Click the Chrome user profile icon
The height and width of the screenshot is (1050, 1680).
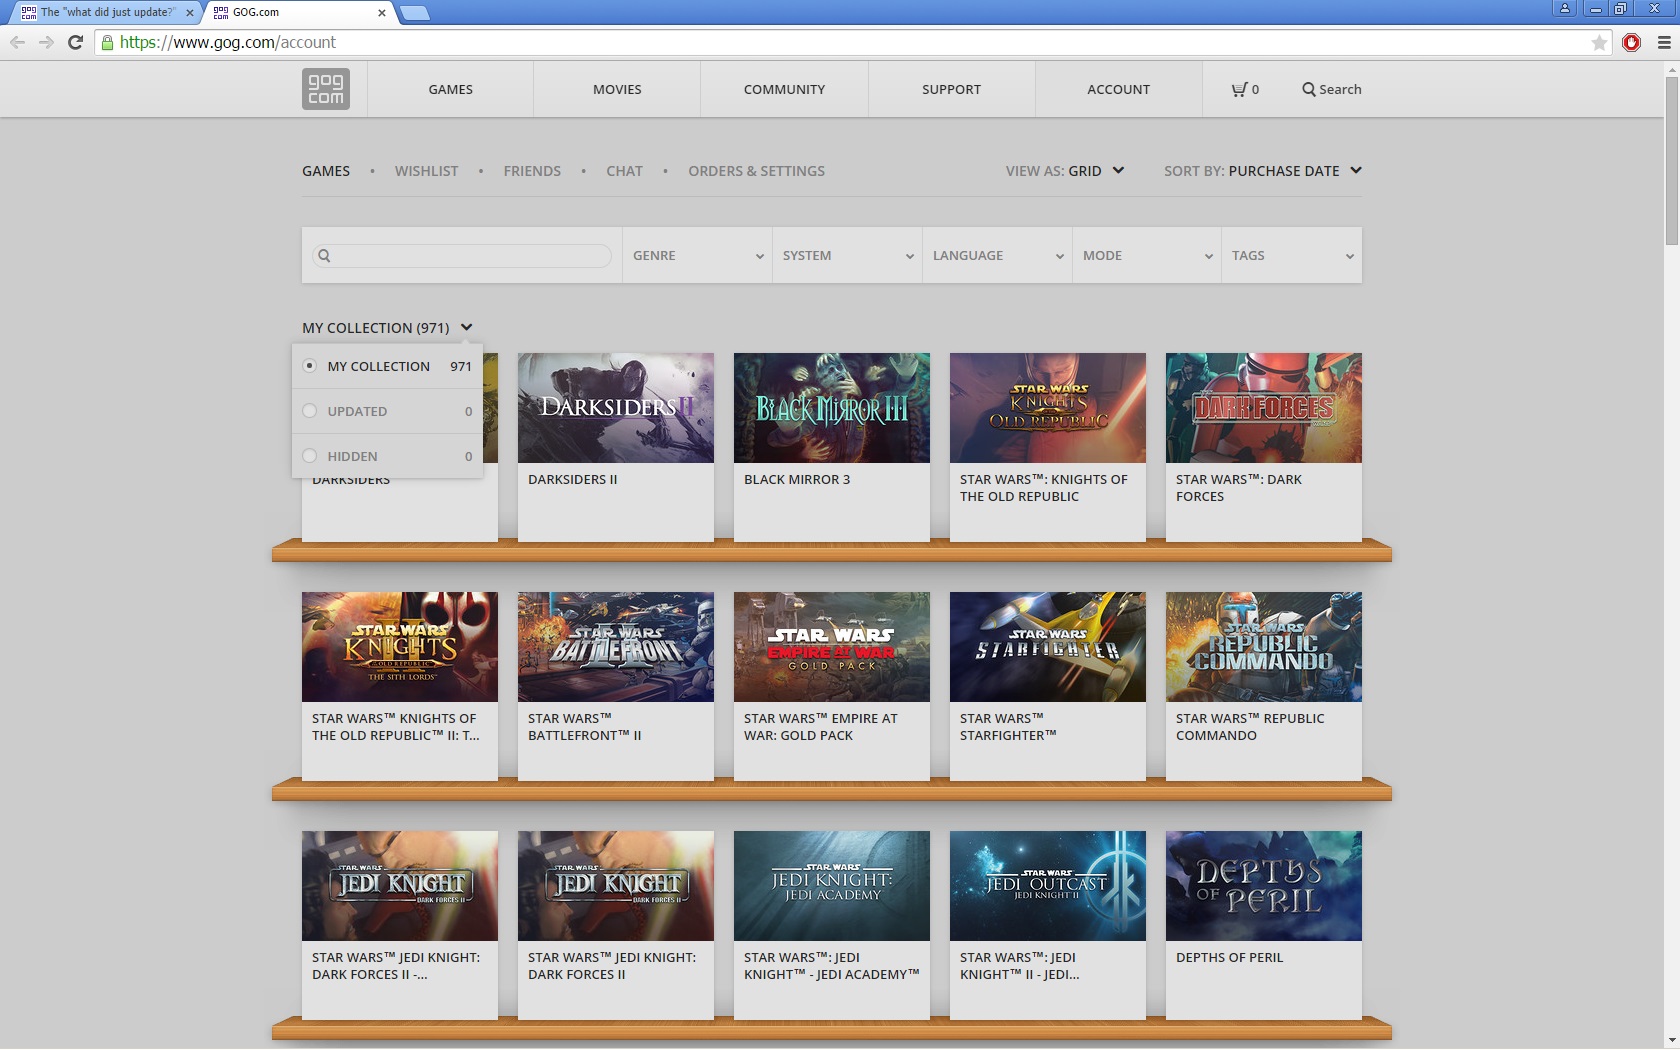[1565, 8]
